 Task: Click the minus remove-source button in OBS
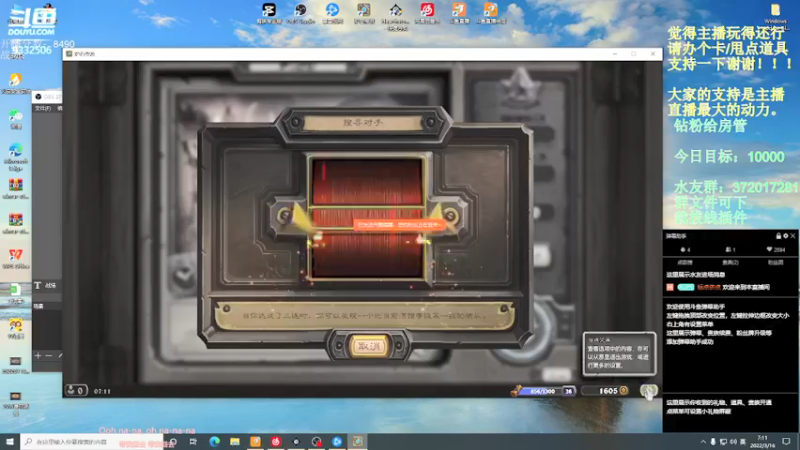coord(49,355)
